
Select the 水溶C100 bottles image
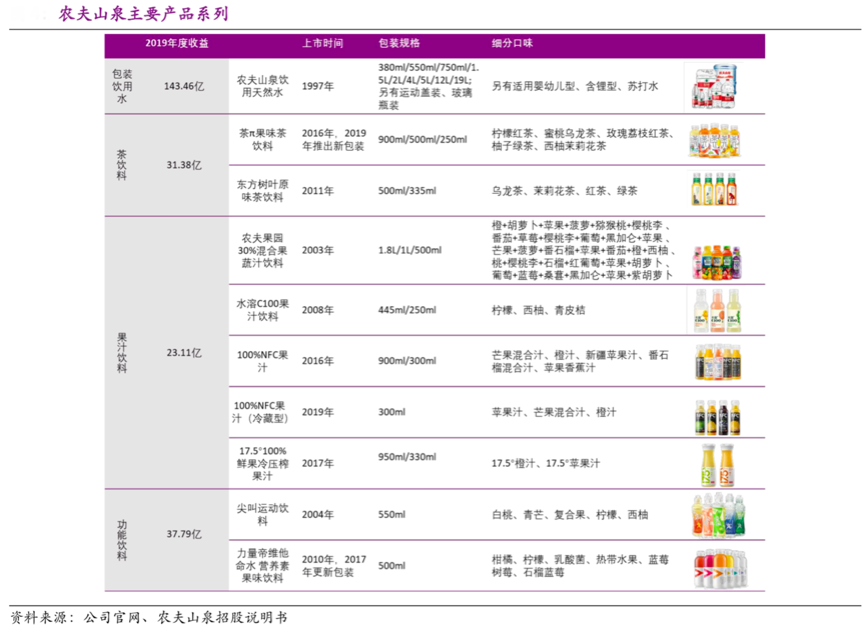pos(715,311)
